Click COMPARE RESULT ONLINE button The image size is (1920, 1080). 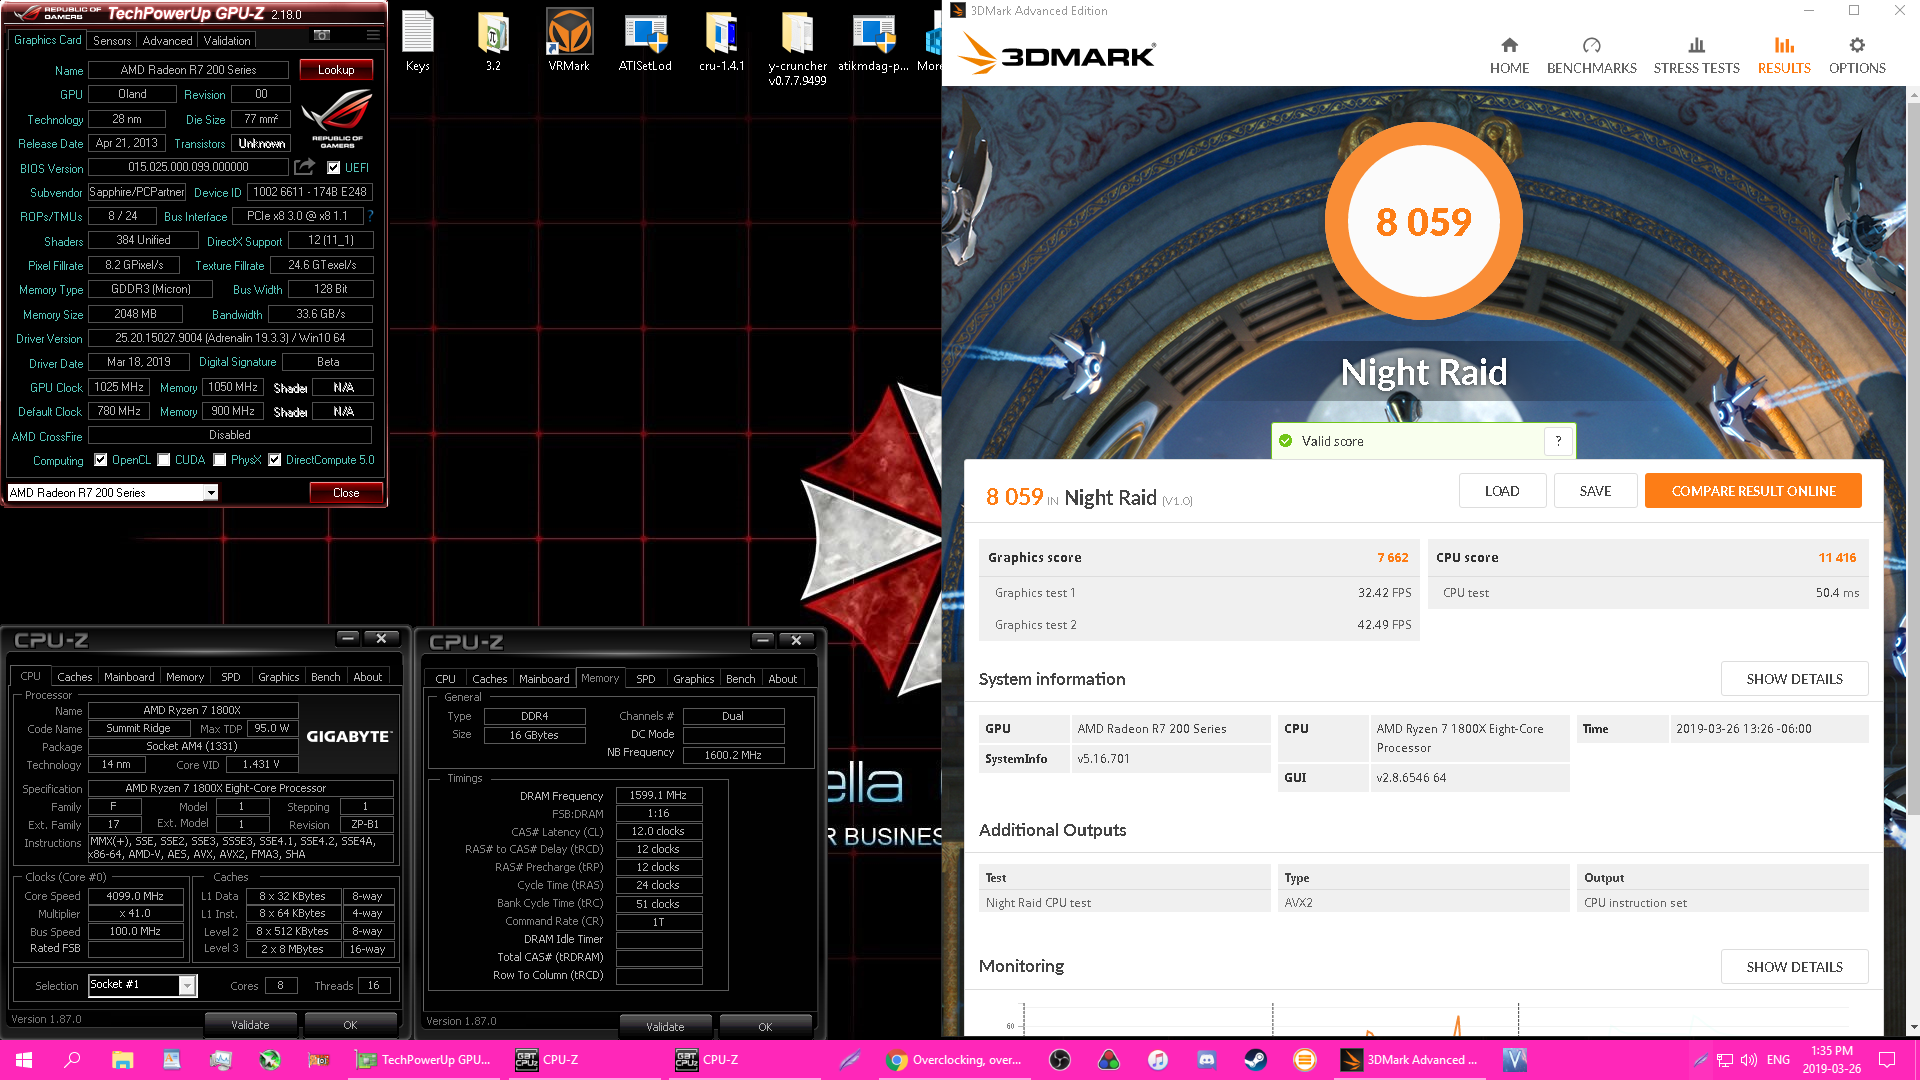(1753, 491)
